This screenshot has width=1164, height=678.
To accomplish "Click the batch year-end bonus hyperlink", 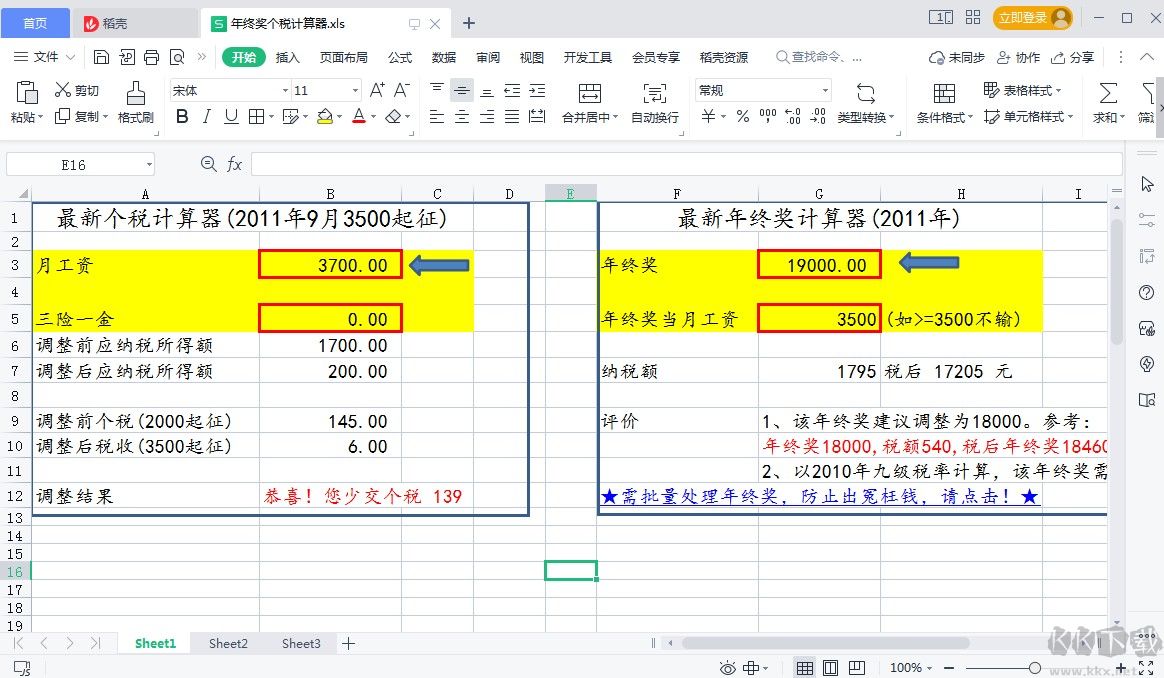I will click(x=820, y=496).
